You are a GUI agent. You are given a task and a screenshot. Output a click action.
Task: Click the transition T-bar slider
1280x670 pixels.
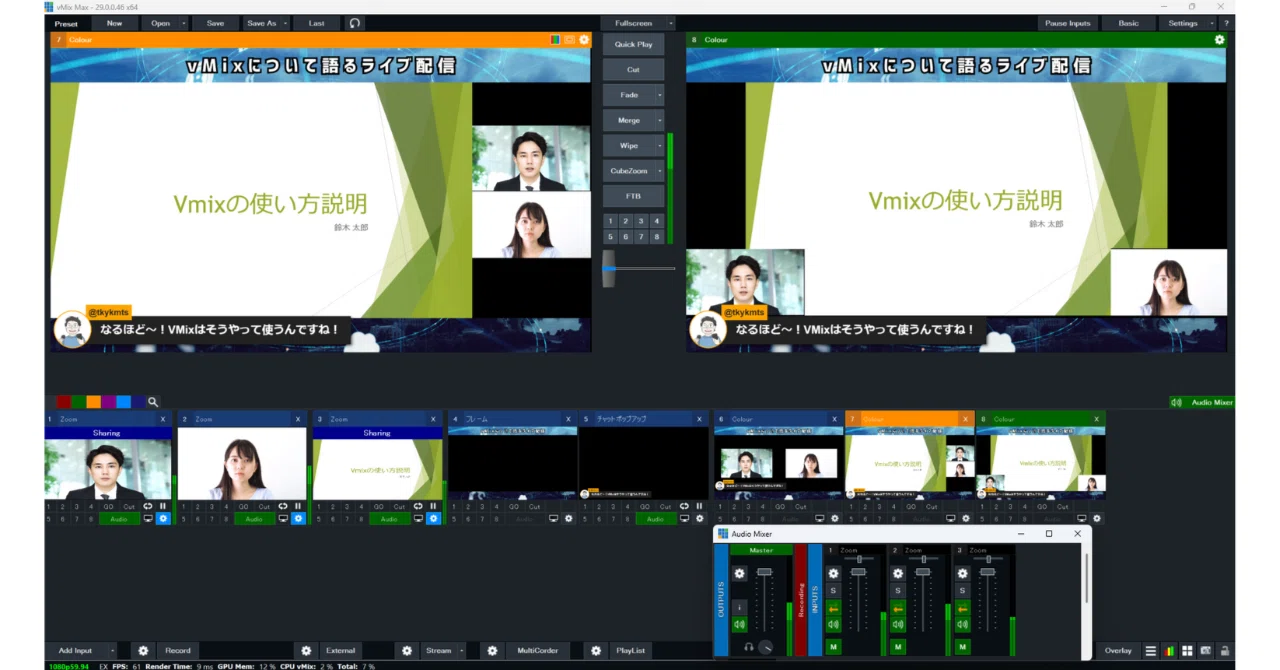pyautogui.click(x=608, y=268)
